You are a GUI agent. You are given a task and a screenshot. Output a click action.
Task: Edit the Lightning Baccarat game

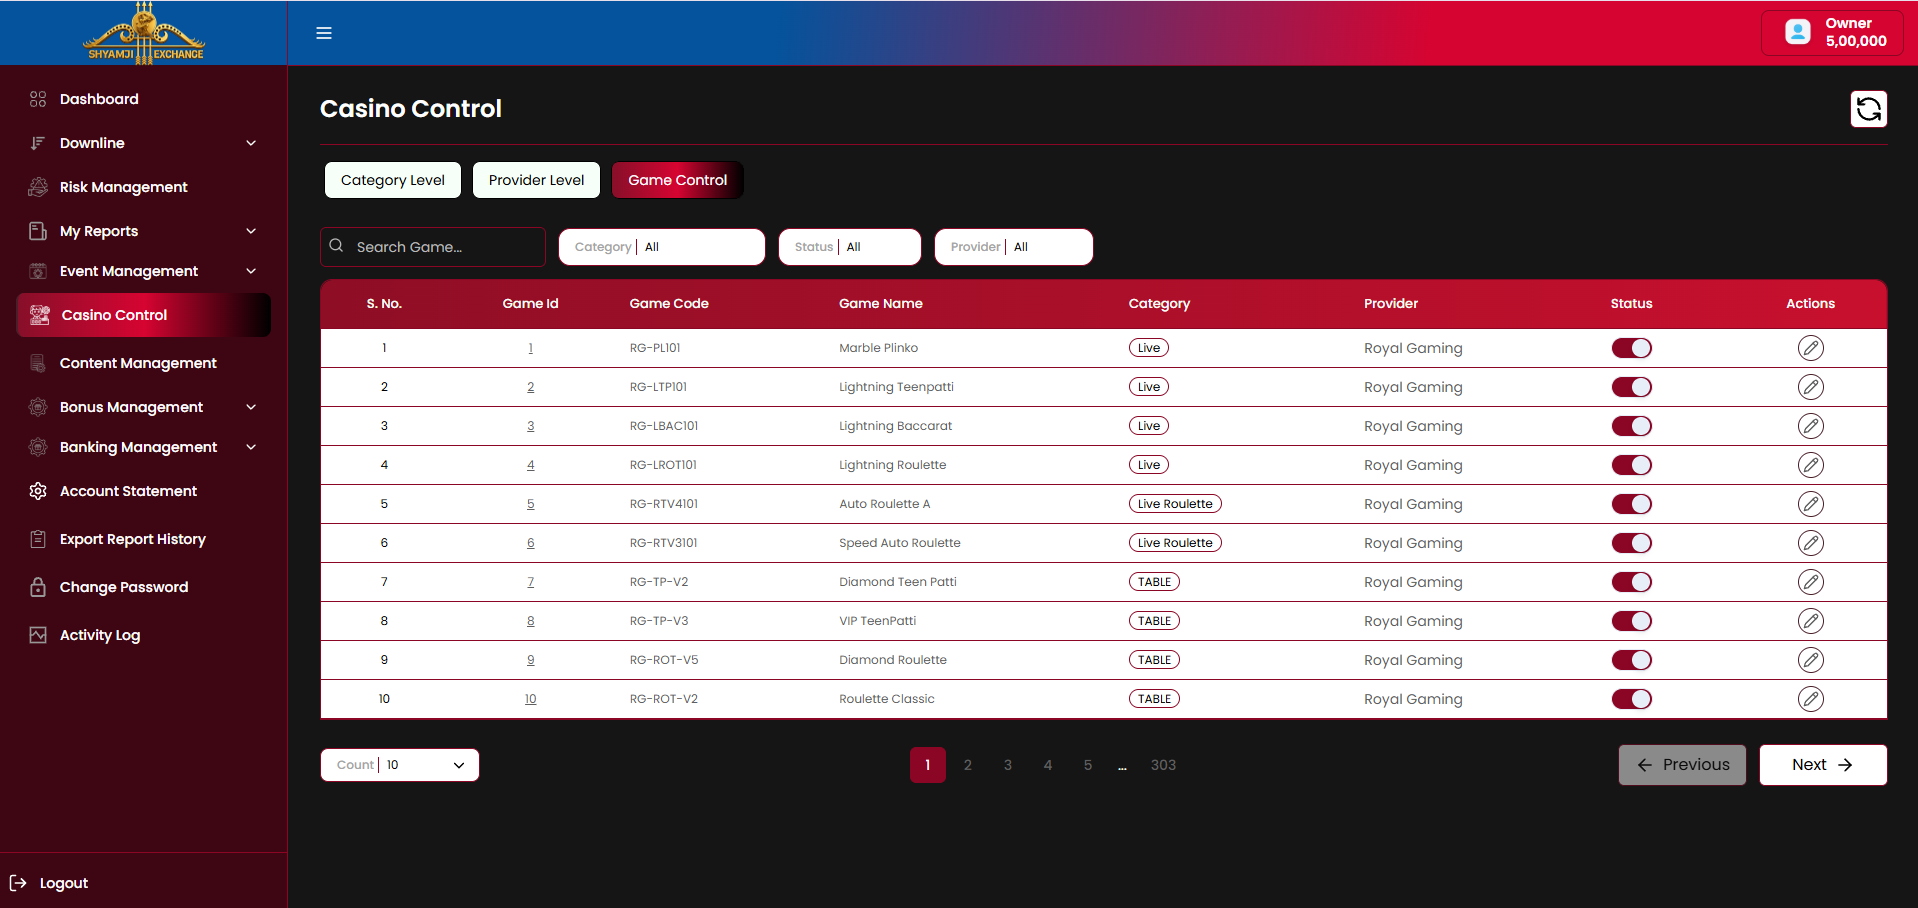pos(1810,426)
